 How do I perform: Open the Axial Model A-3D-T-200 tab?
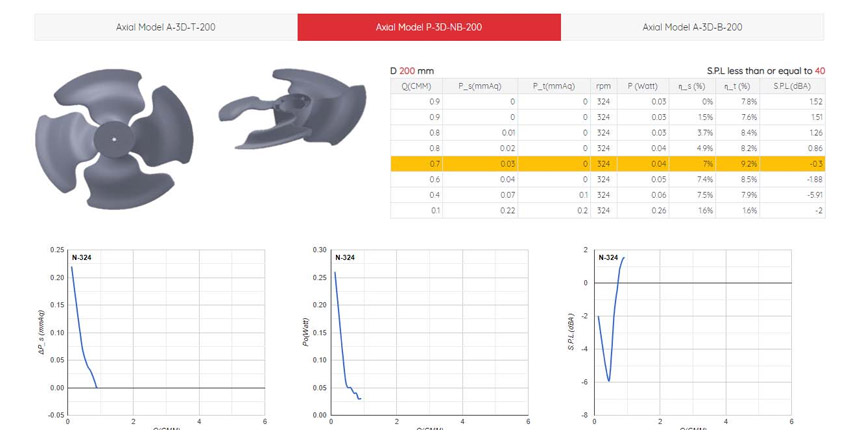click(x=165, y=27)
